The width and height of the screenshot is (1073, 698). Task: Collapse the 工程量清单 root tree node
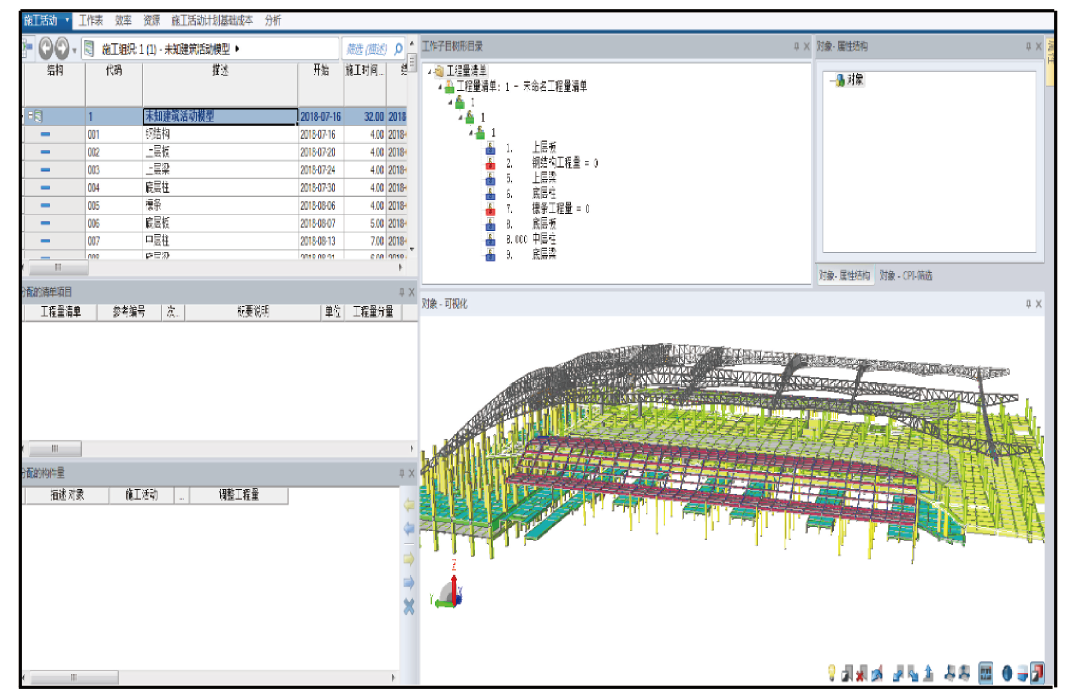coord(430,71)
